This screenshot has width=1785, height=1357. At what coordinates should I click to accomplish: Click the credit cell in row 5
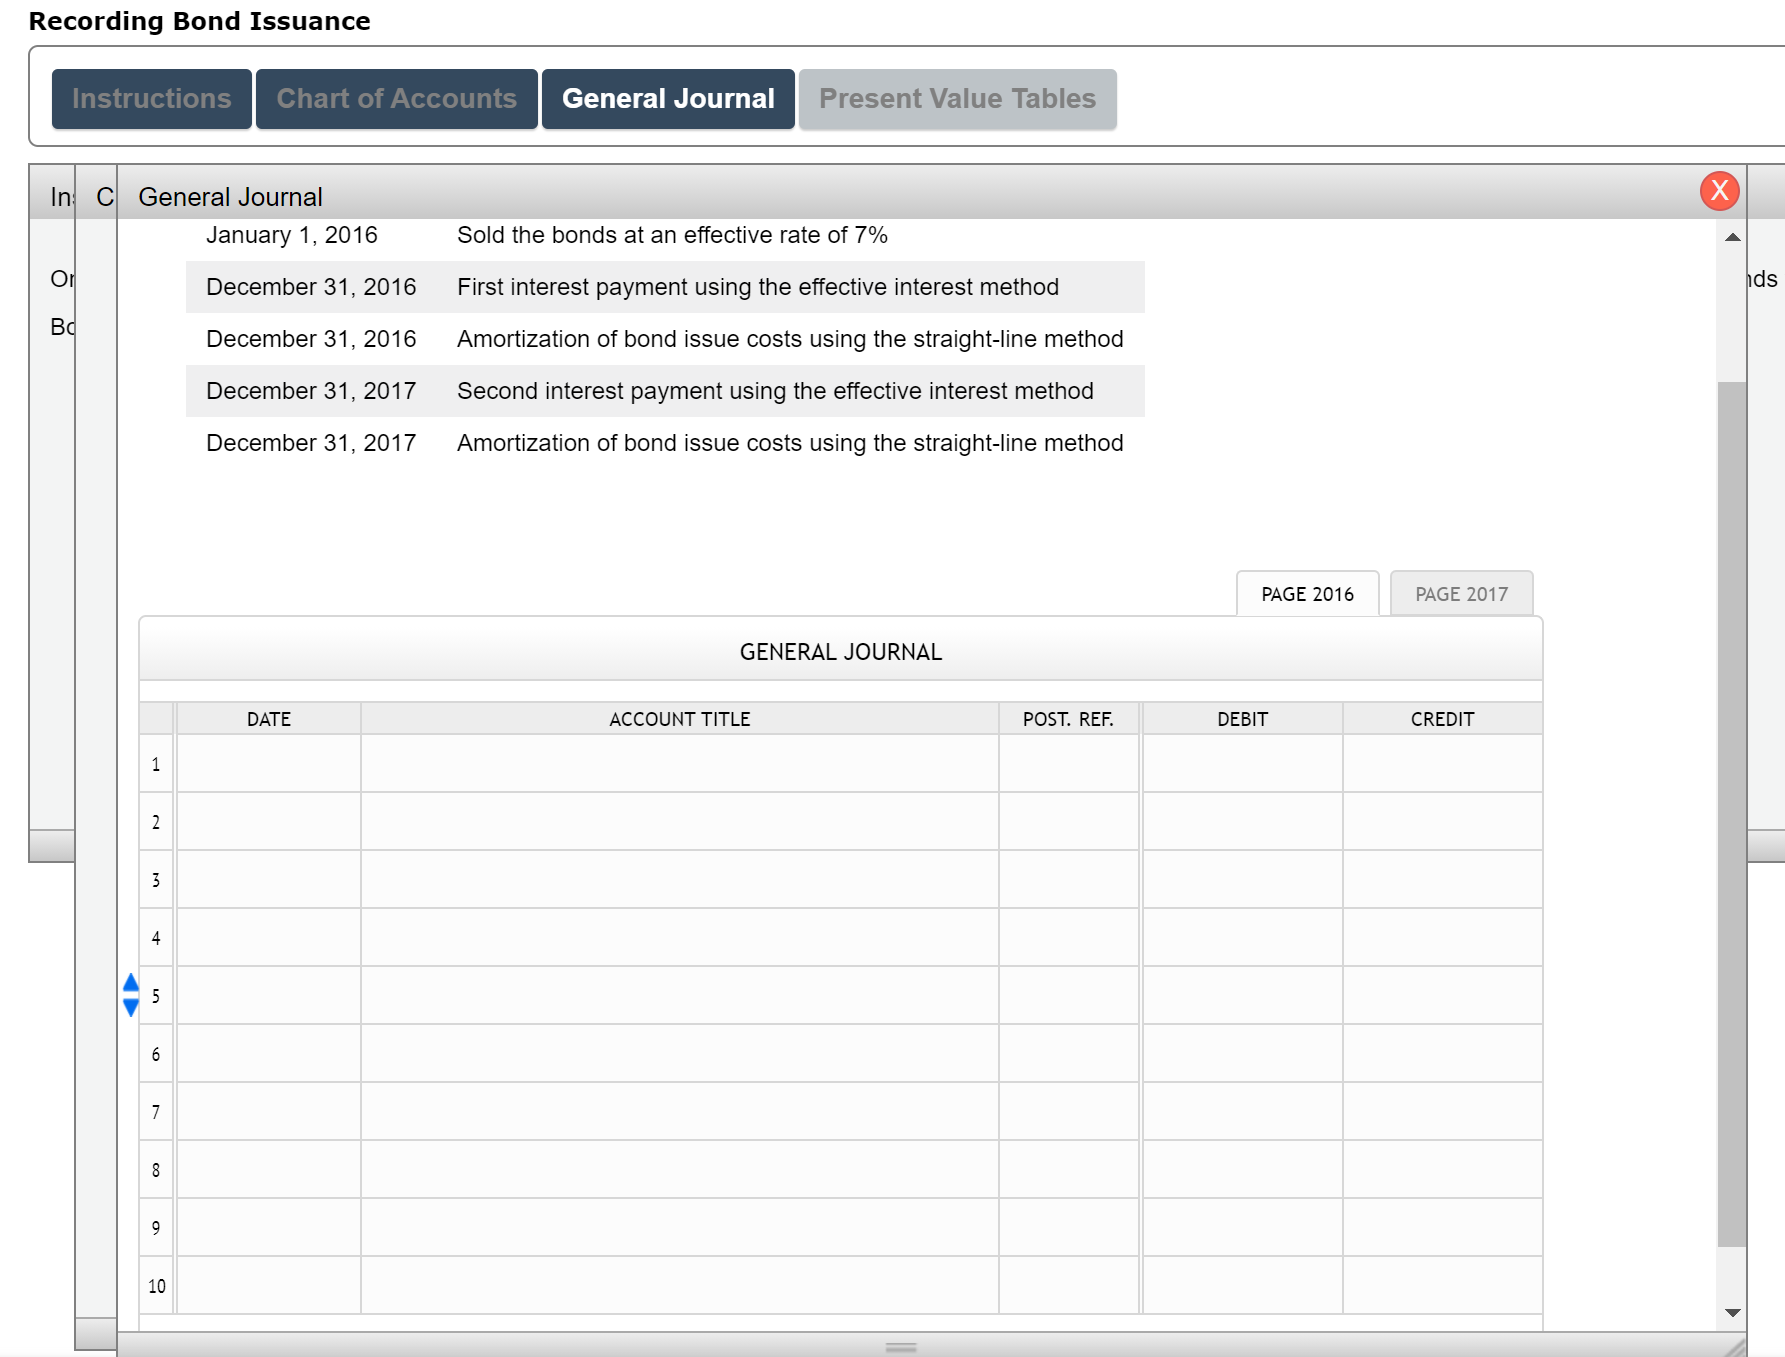click(x=1443, y=996)
